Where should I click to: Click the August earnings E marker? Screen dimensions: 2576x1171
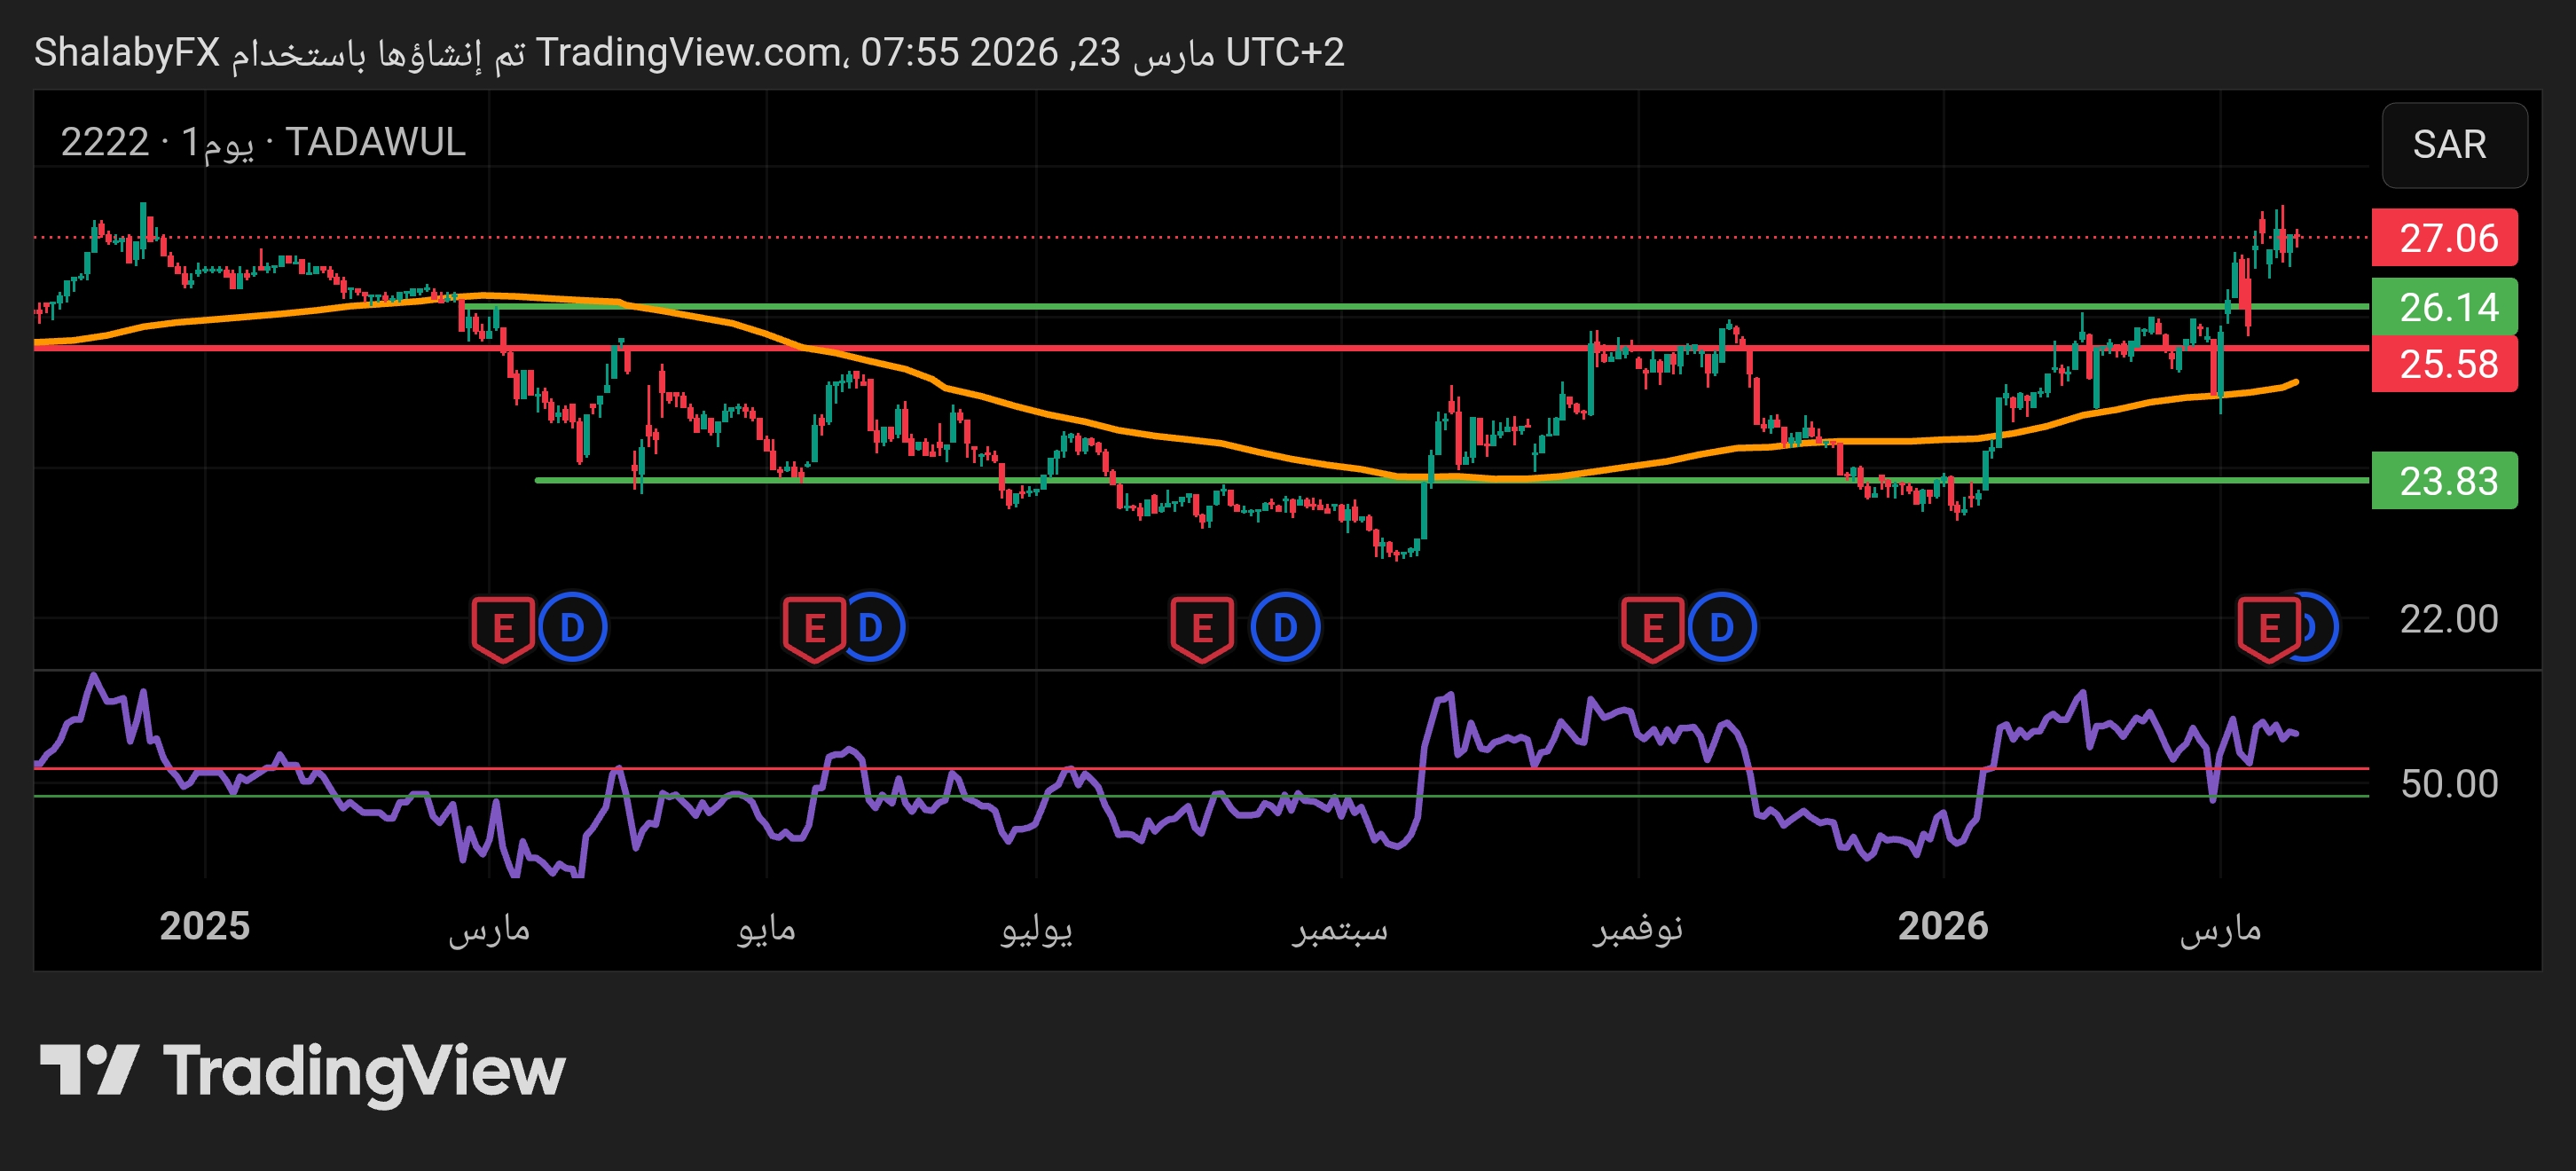[1201, 628]
